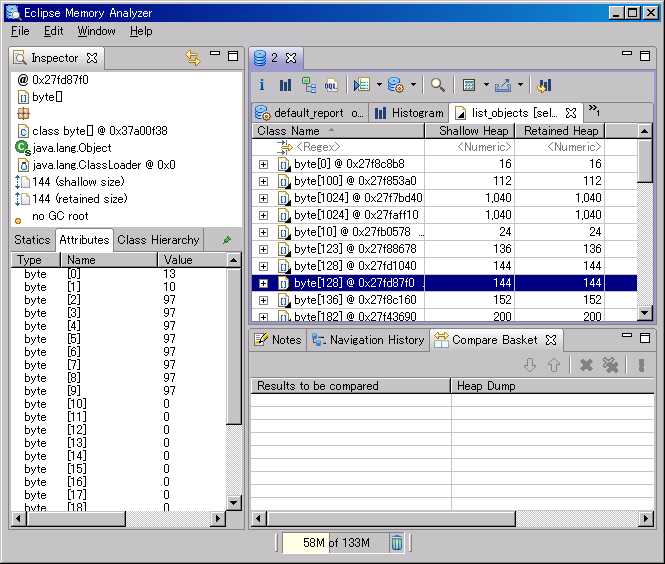Minimize the Inspector panel
The image size is (665, 564).
[x=215, y=54]
